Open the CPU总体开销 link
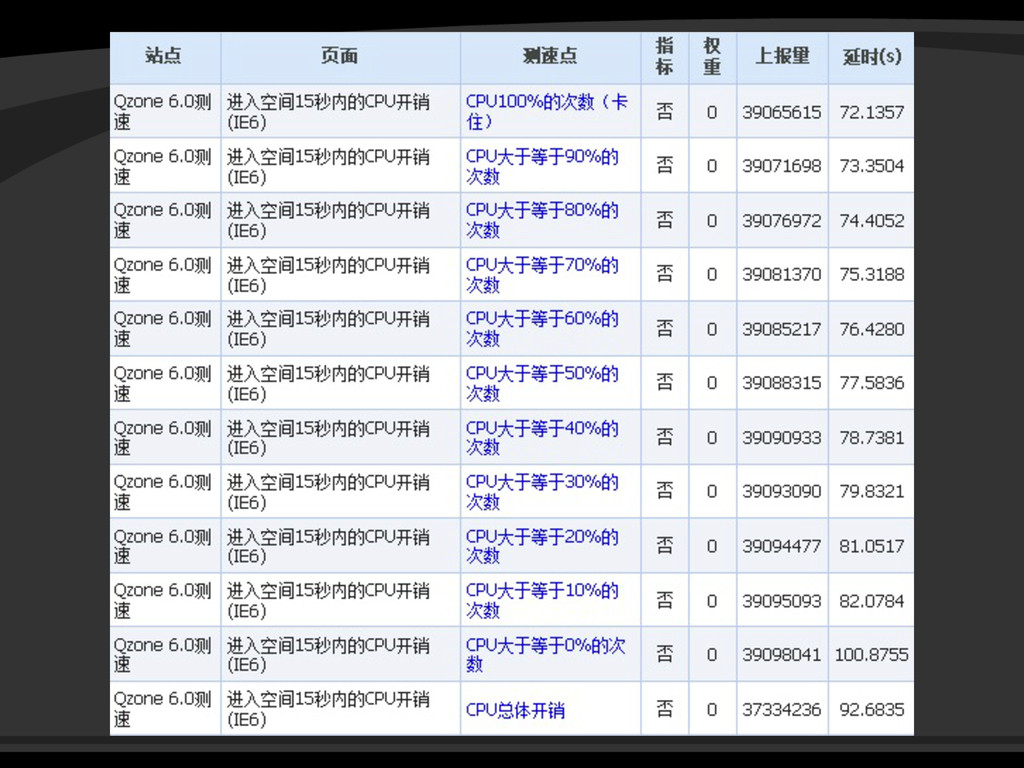 [x=515, y=710]
